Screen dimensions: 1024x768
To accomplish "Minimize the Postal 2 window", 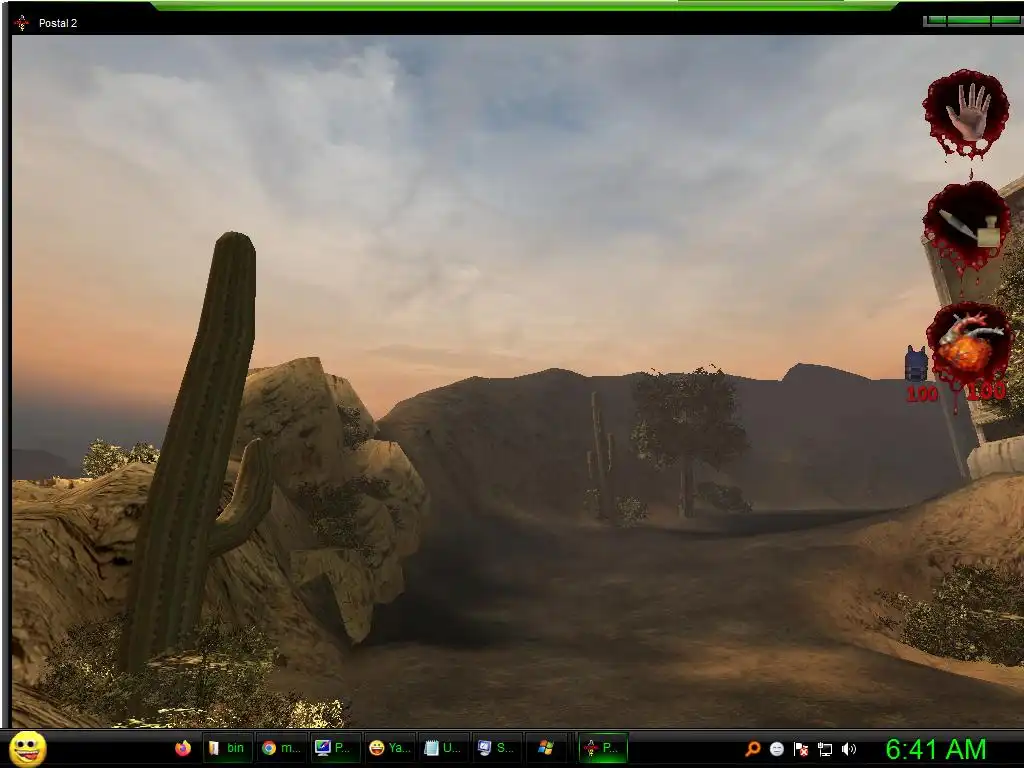I will [935, 21].
